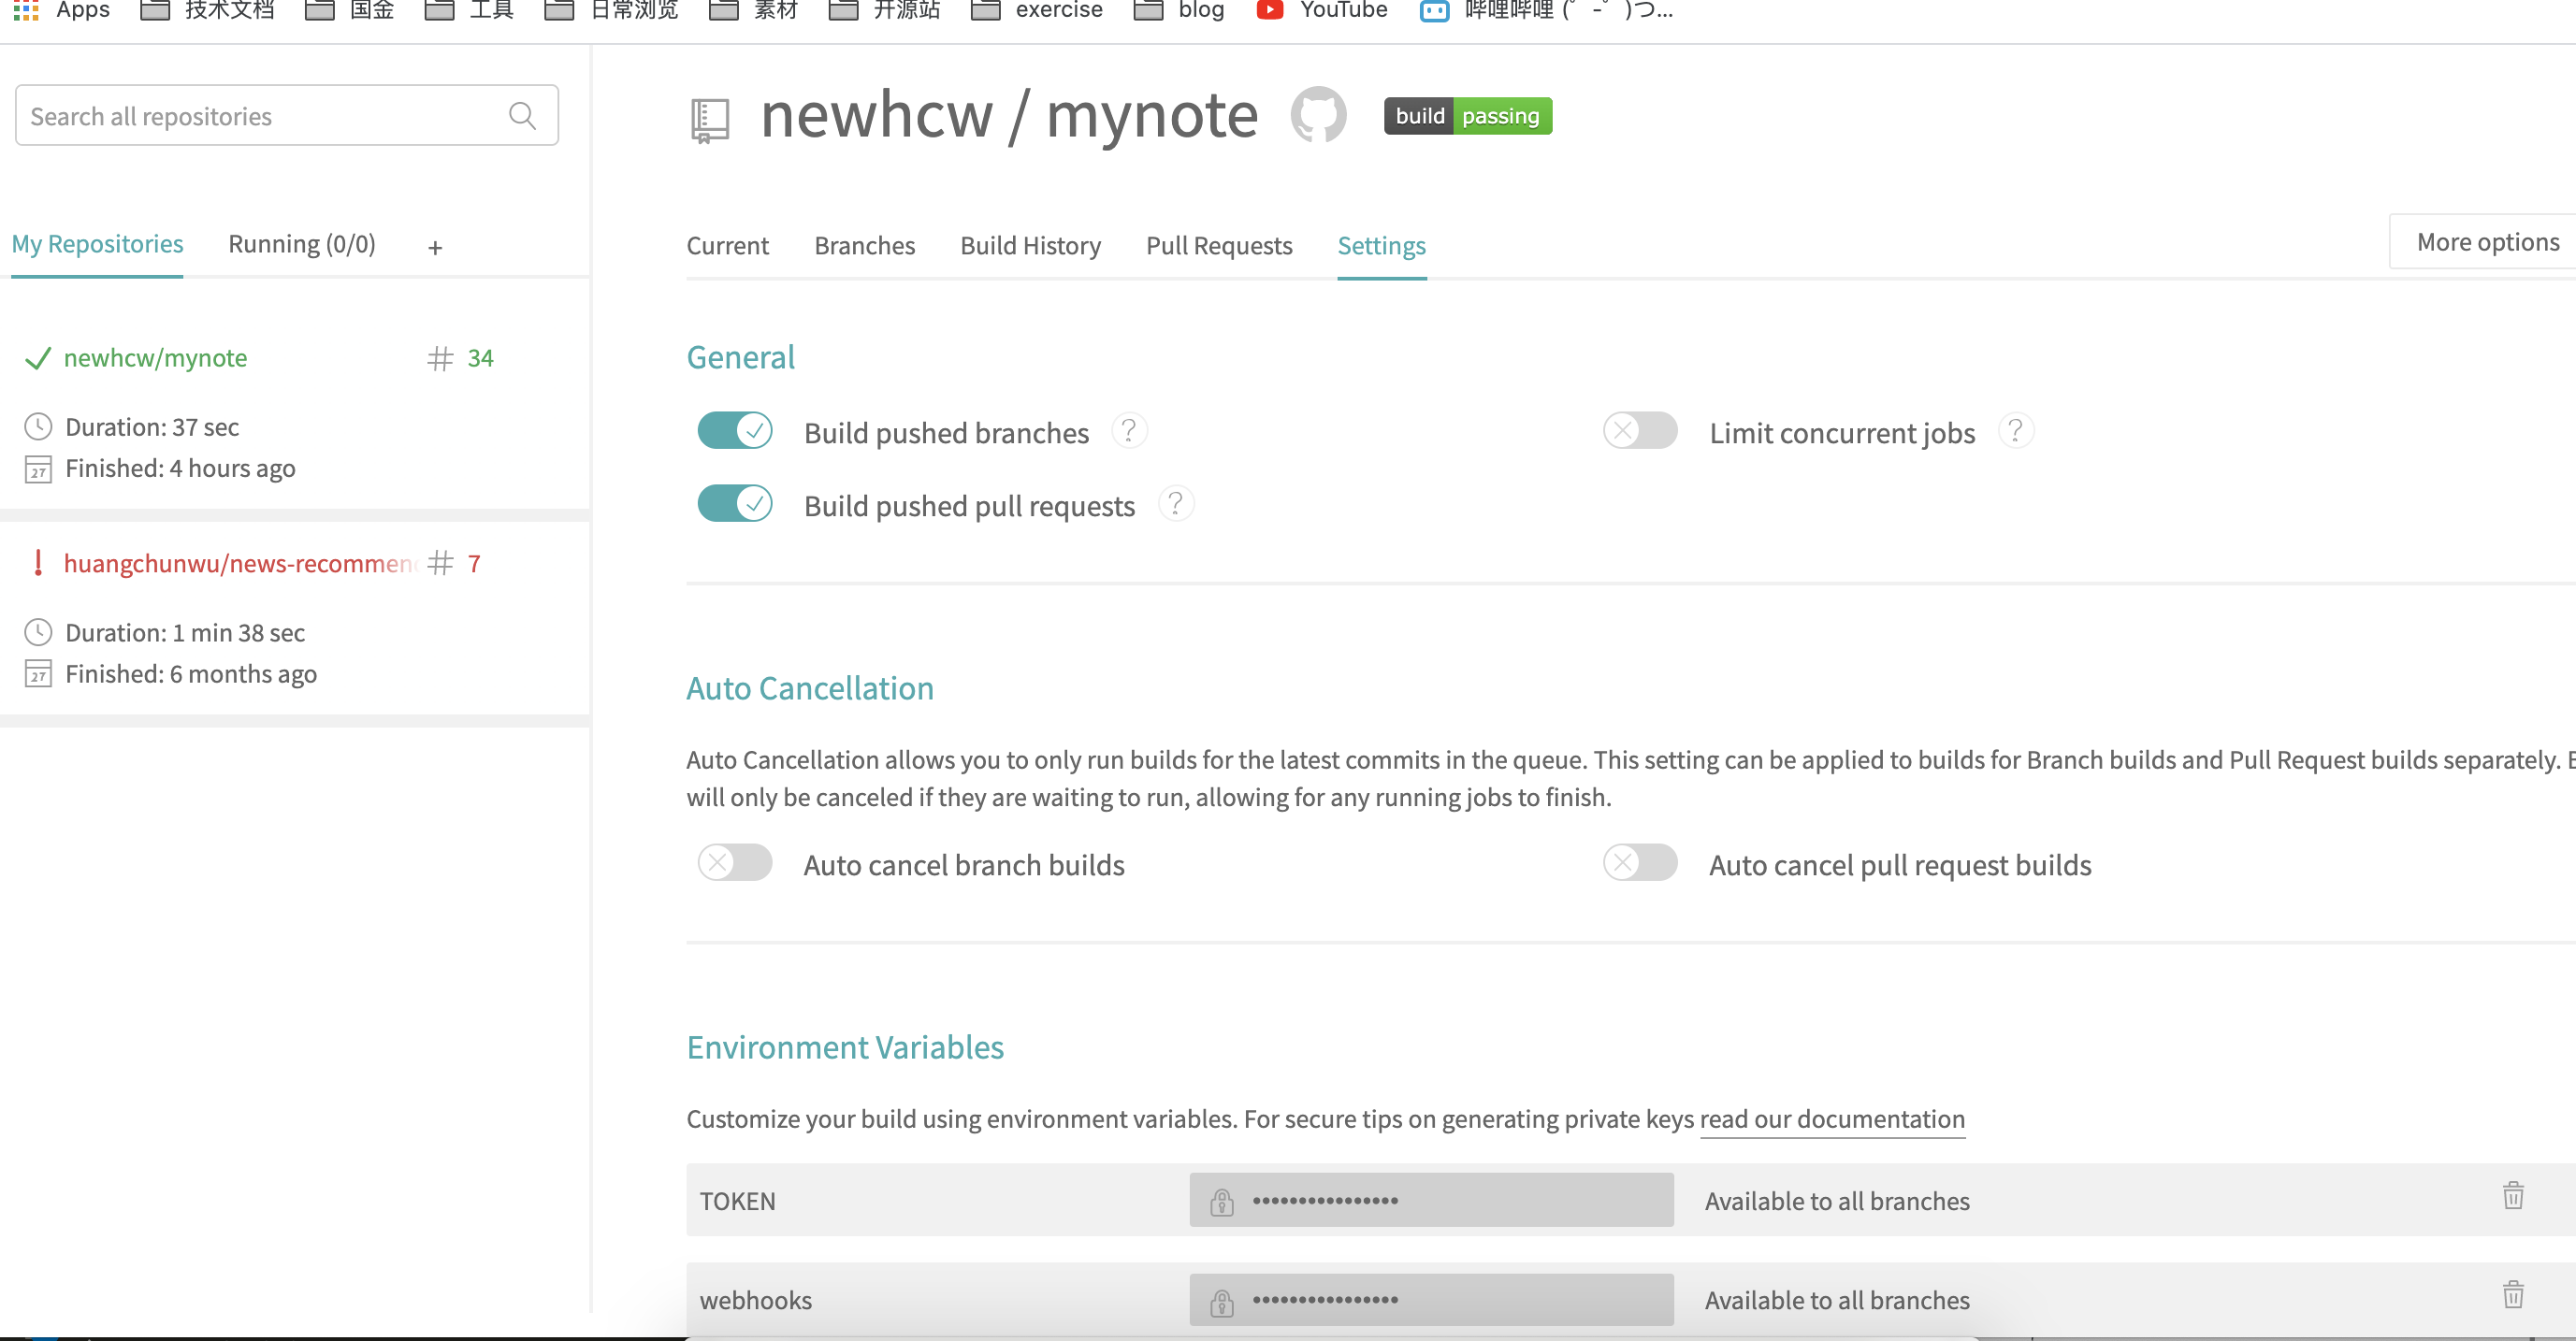Enable Auto cancel branch builds toggle
The width and height of the screenshot is (2576, 1341).
pyautogui.click(x=735, y=862)
